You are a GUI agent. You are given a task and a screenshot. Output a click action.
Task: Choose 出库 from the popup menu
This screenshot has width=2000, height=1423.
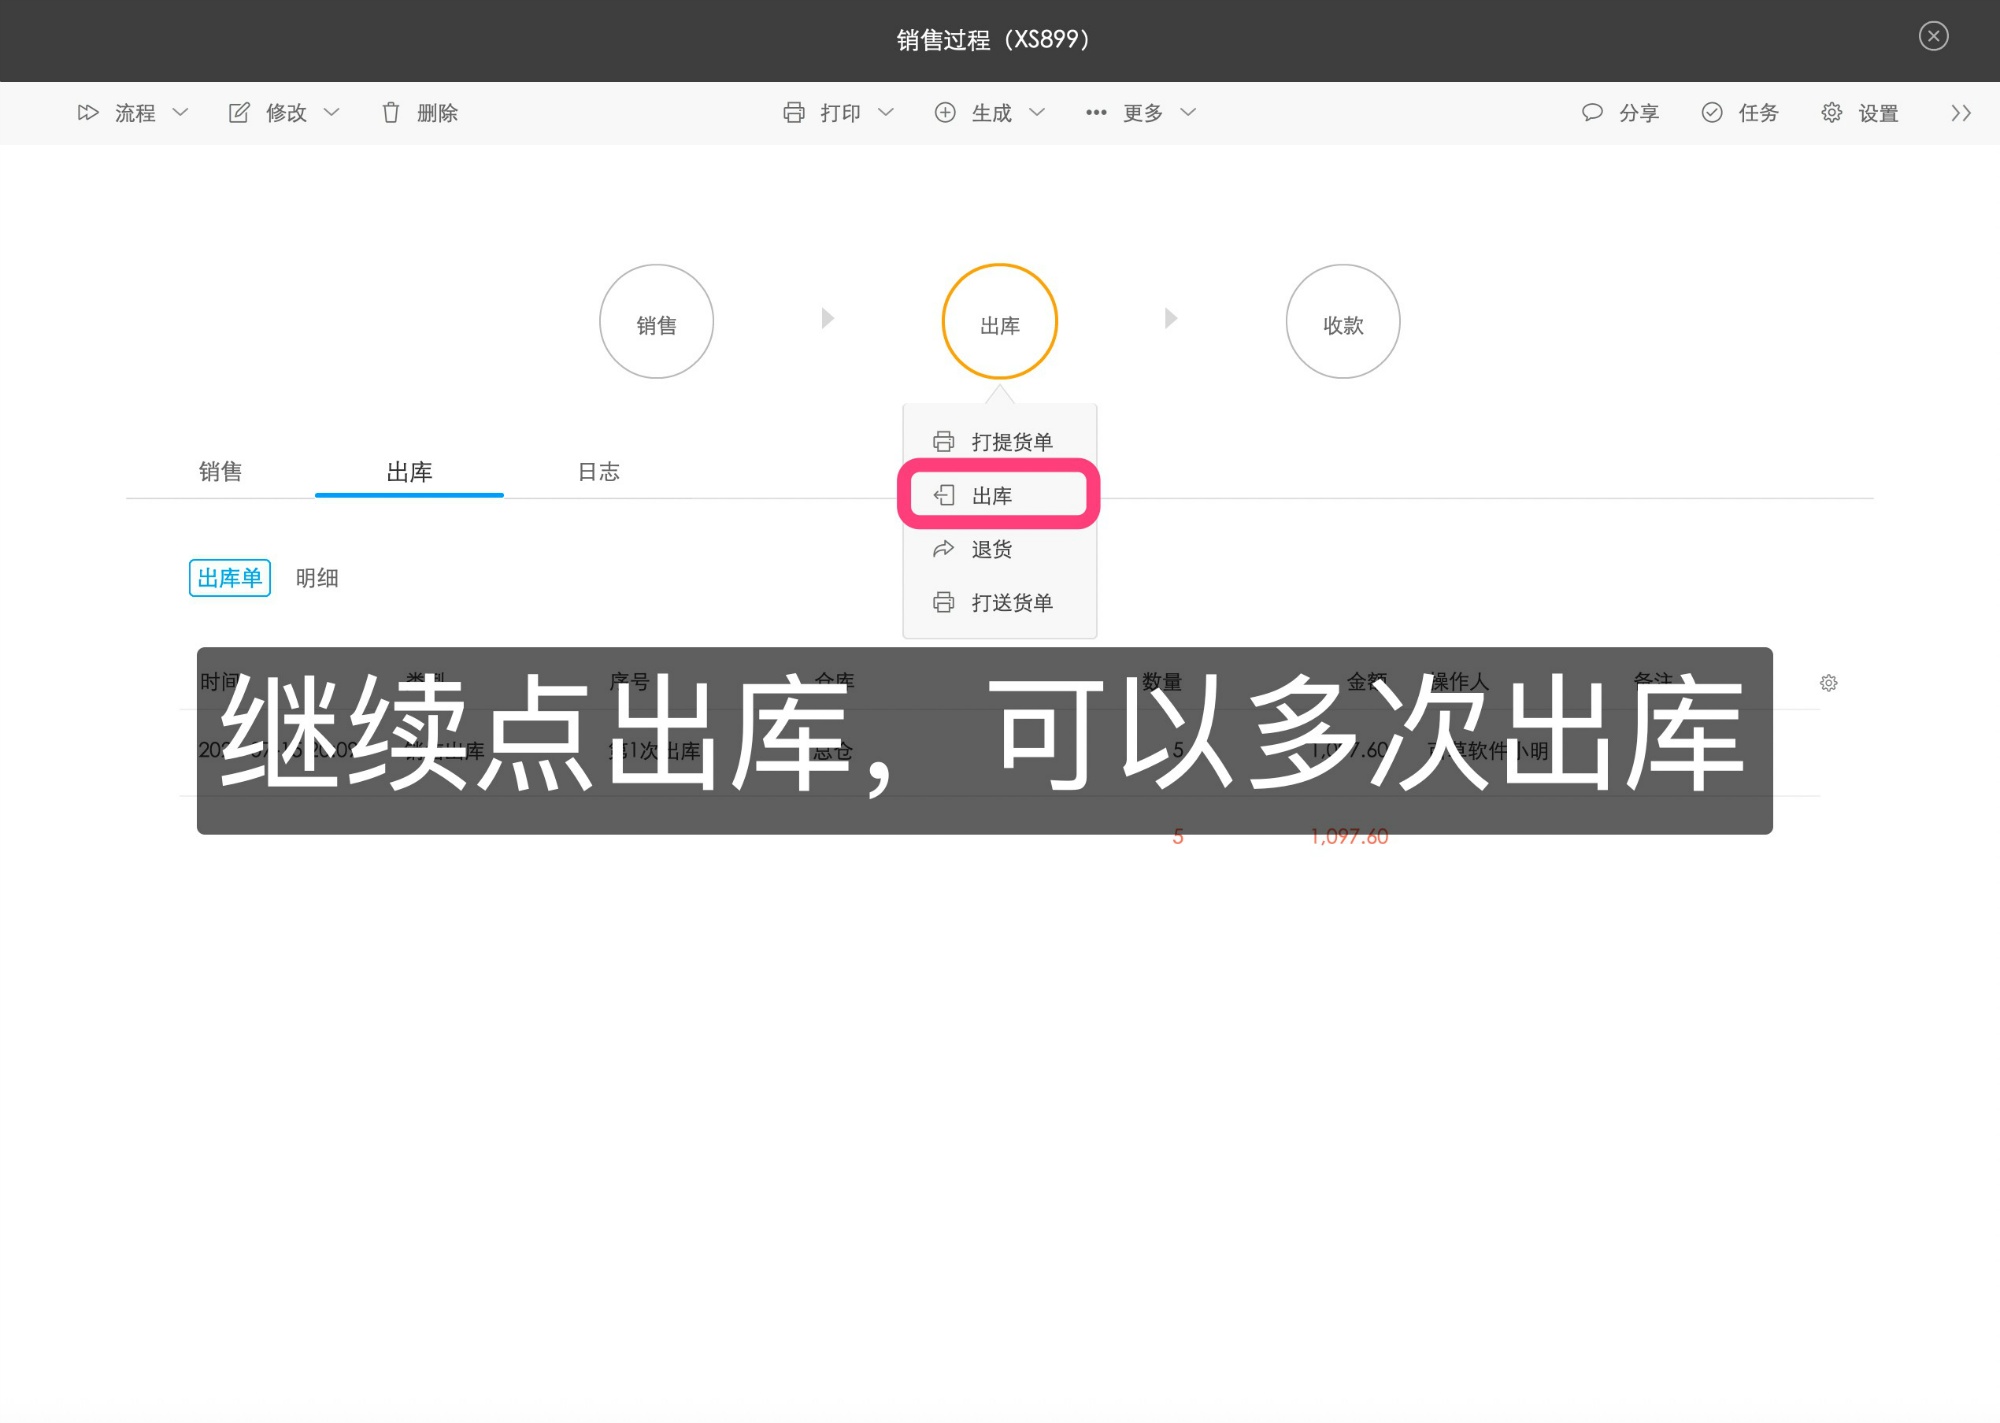pyautogui.click(x=1000, y=495)
